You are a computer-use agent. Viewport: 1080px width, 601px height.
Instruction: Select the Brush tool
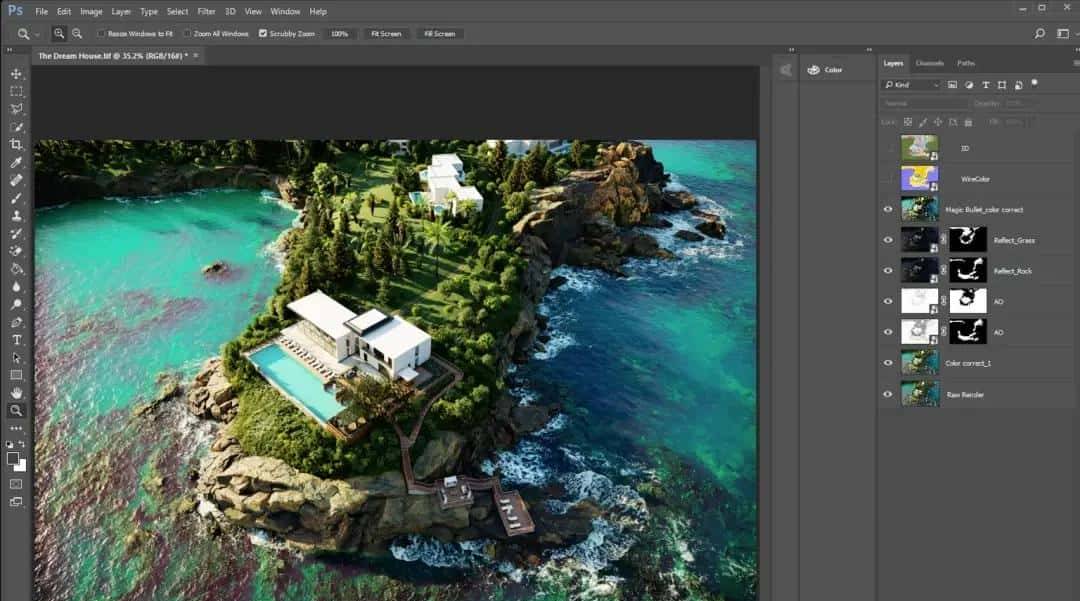click(x=15, y=198)
